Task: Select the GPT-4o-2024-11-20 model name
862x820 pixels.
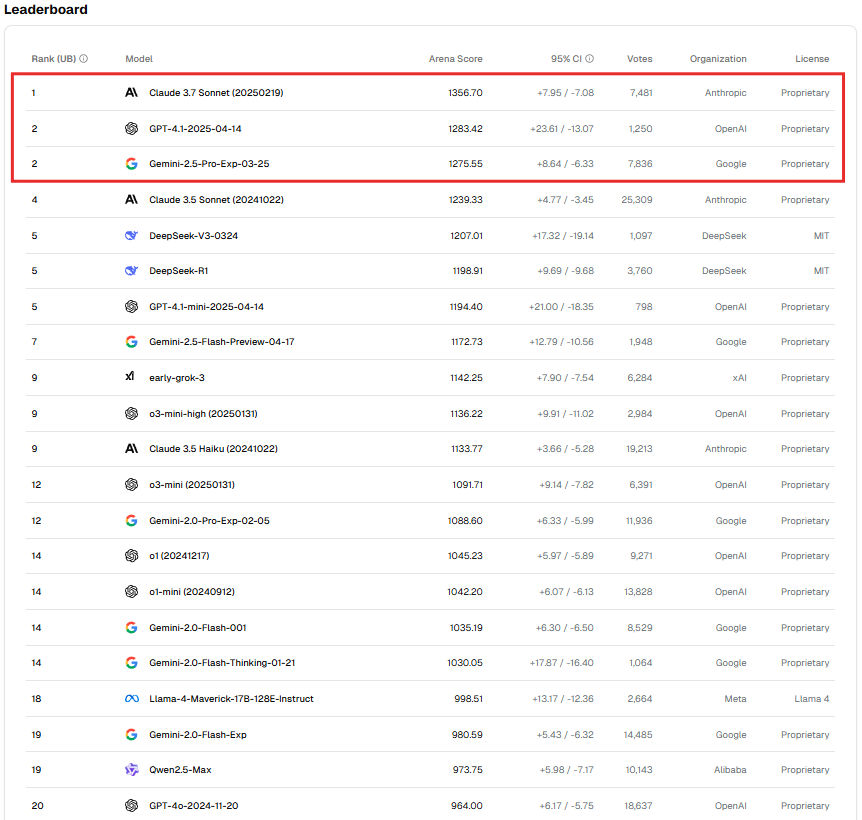Action: click(194, 806)
